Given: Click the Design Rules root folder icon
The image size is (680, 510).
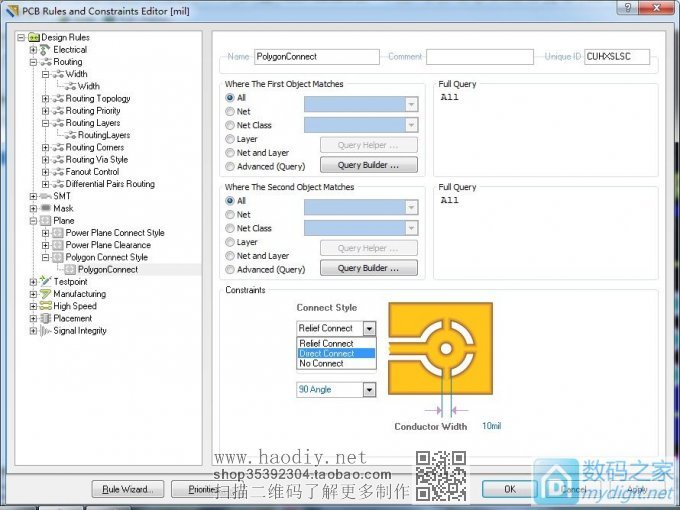Looking at the screenshot, I should pyautogui.click(x=34, y=38).
